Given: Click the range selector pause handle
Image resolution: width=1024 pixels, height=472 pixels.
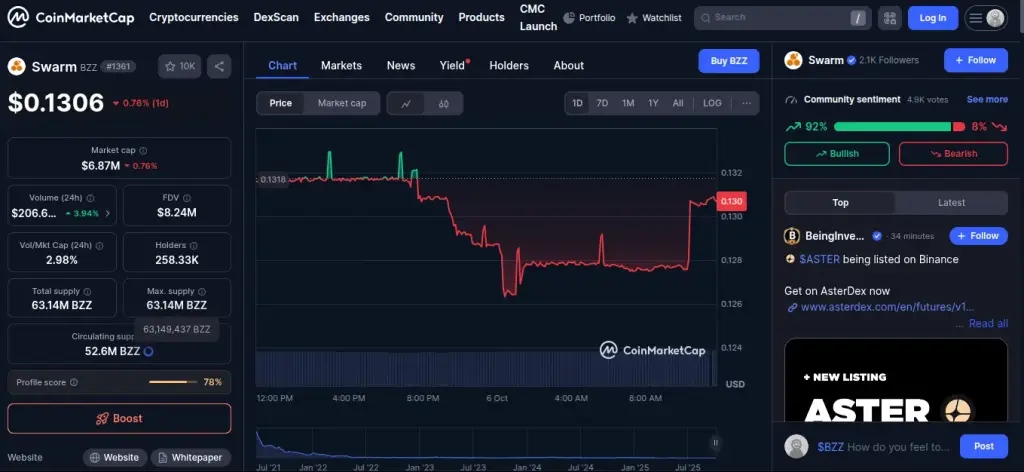Looking at the screenshot, I should [716, 443].
